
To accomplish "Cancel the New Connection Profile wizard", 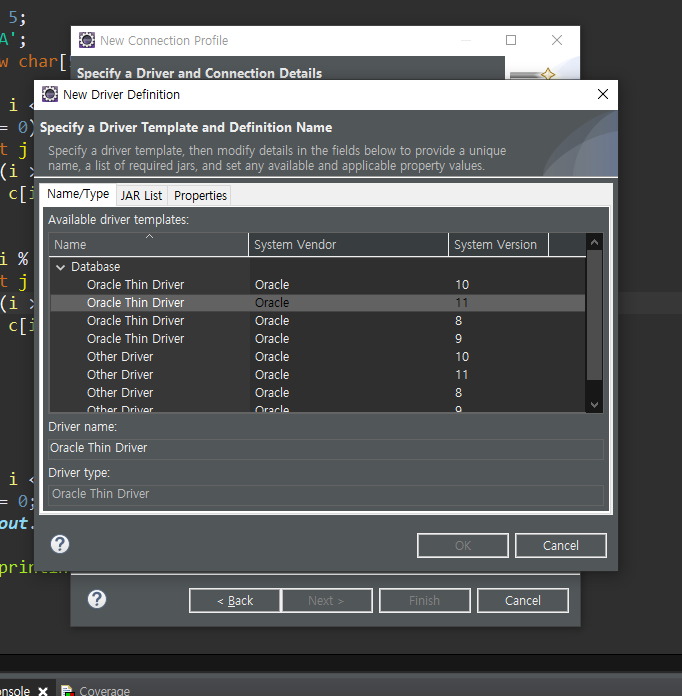I will tap(523, 601).
